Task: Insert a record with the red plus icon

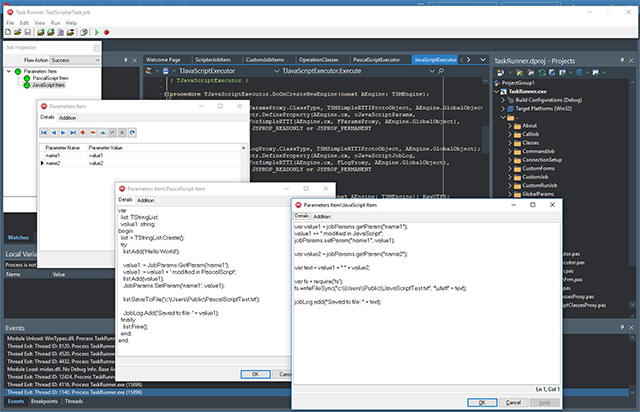Action: pos(83,133)
